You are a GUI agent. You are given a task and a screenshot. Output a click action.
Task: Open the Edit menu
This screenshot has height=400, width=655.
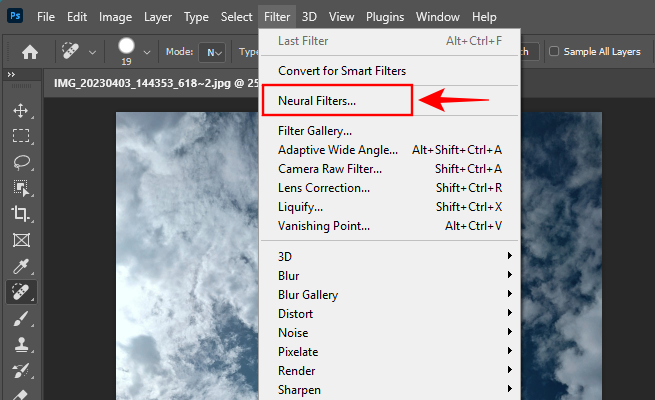click(77, 17)
